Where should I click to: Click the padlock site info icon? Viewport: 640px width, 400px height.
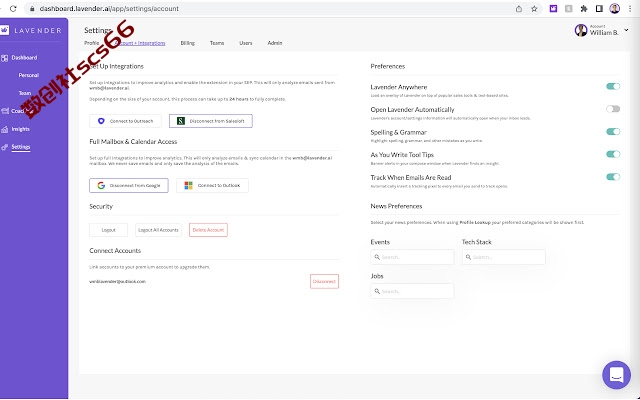[32, 9]
